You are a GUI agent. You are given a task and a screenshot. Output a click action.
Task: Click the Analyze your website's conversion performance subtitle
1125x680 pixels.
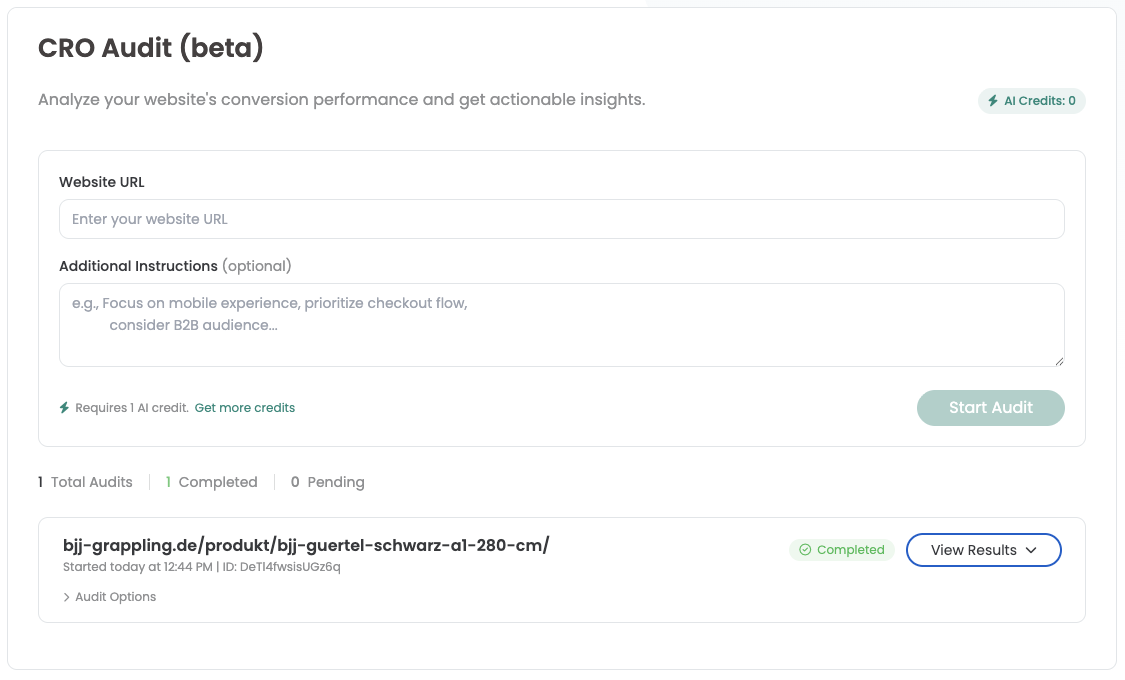click(342, 100)
